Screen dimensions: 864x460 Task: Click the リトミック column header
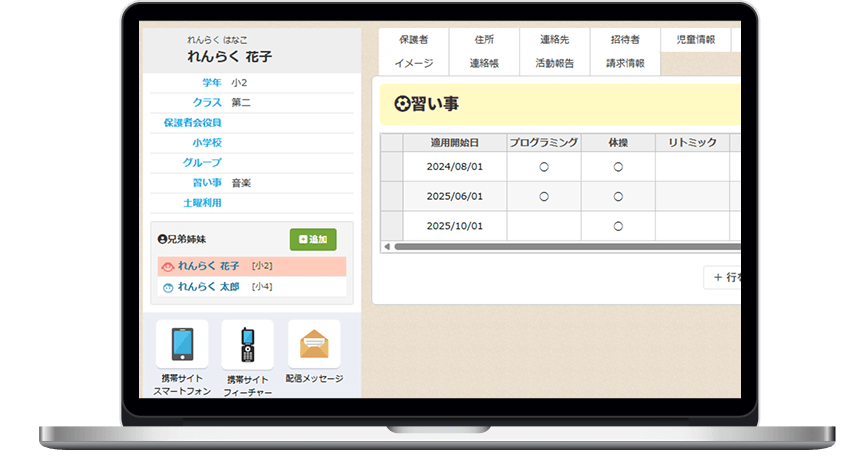[693, 143]
